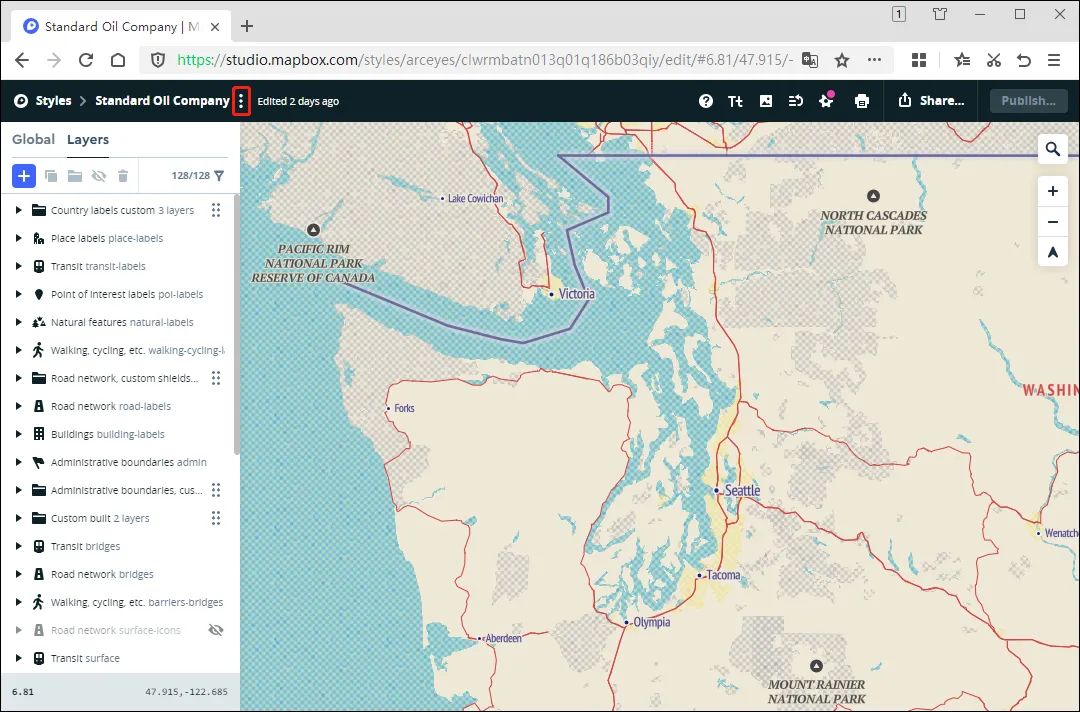Group layers using the folder icon
The height and width of the screenshot is (712, 1080).
(x=74, y=175)
